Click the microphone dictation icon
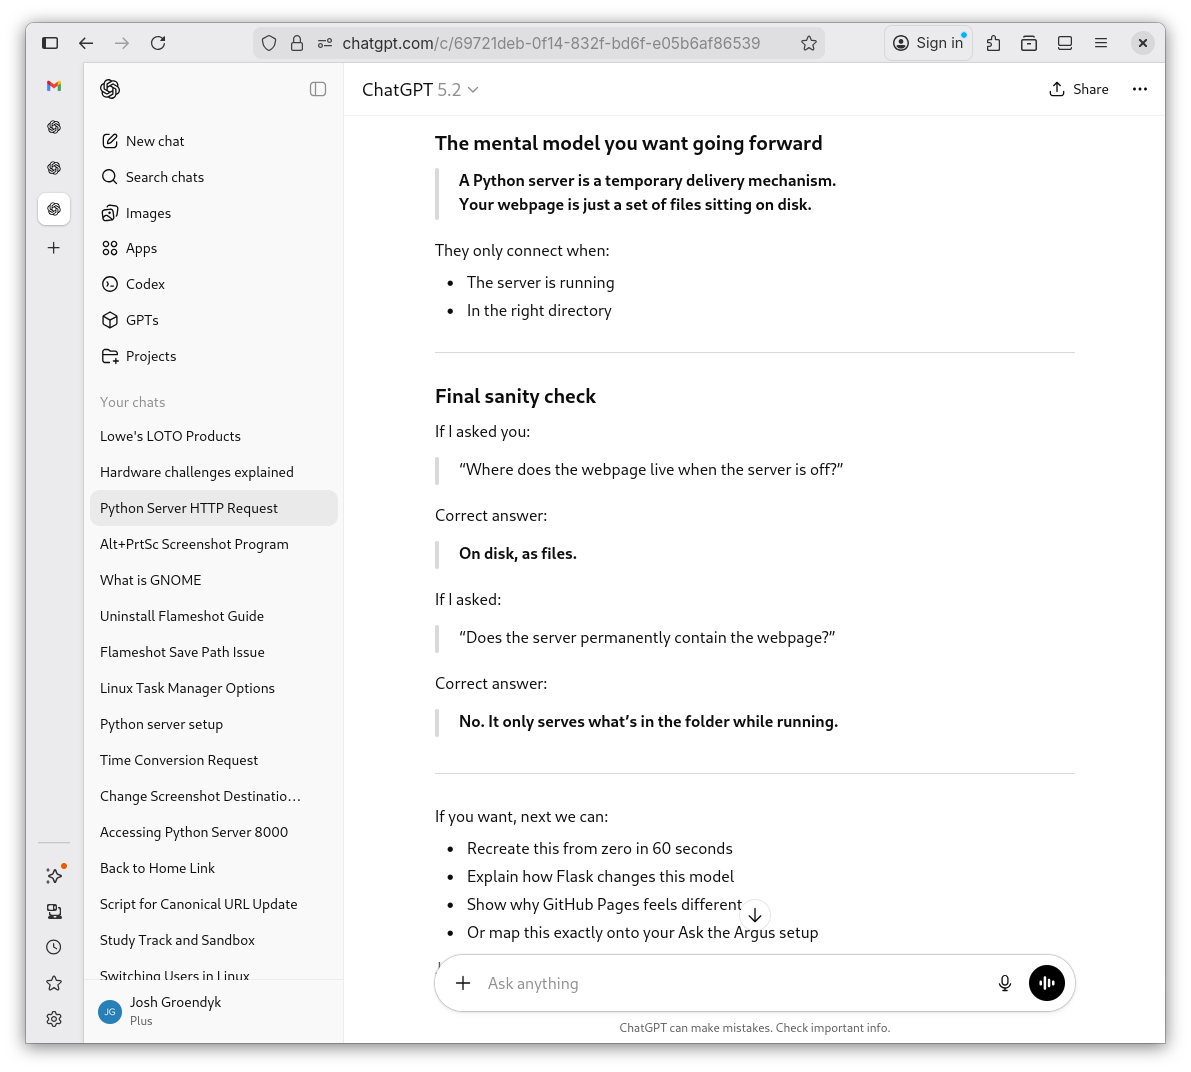The width and height of the screenshot is (1191, 1072). [x=1005, y=983]
